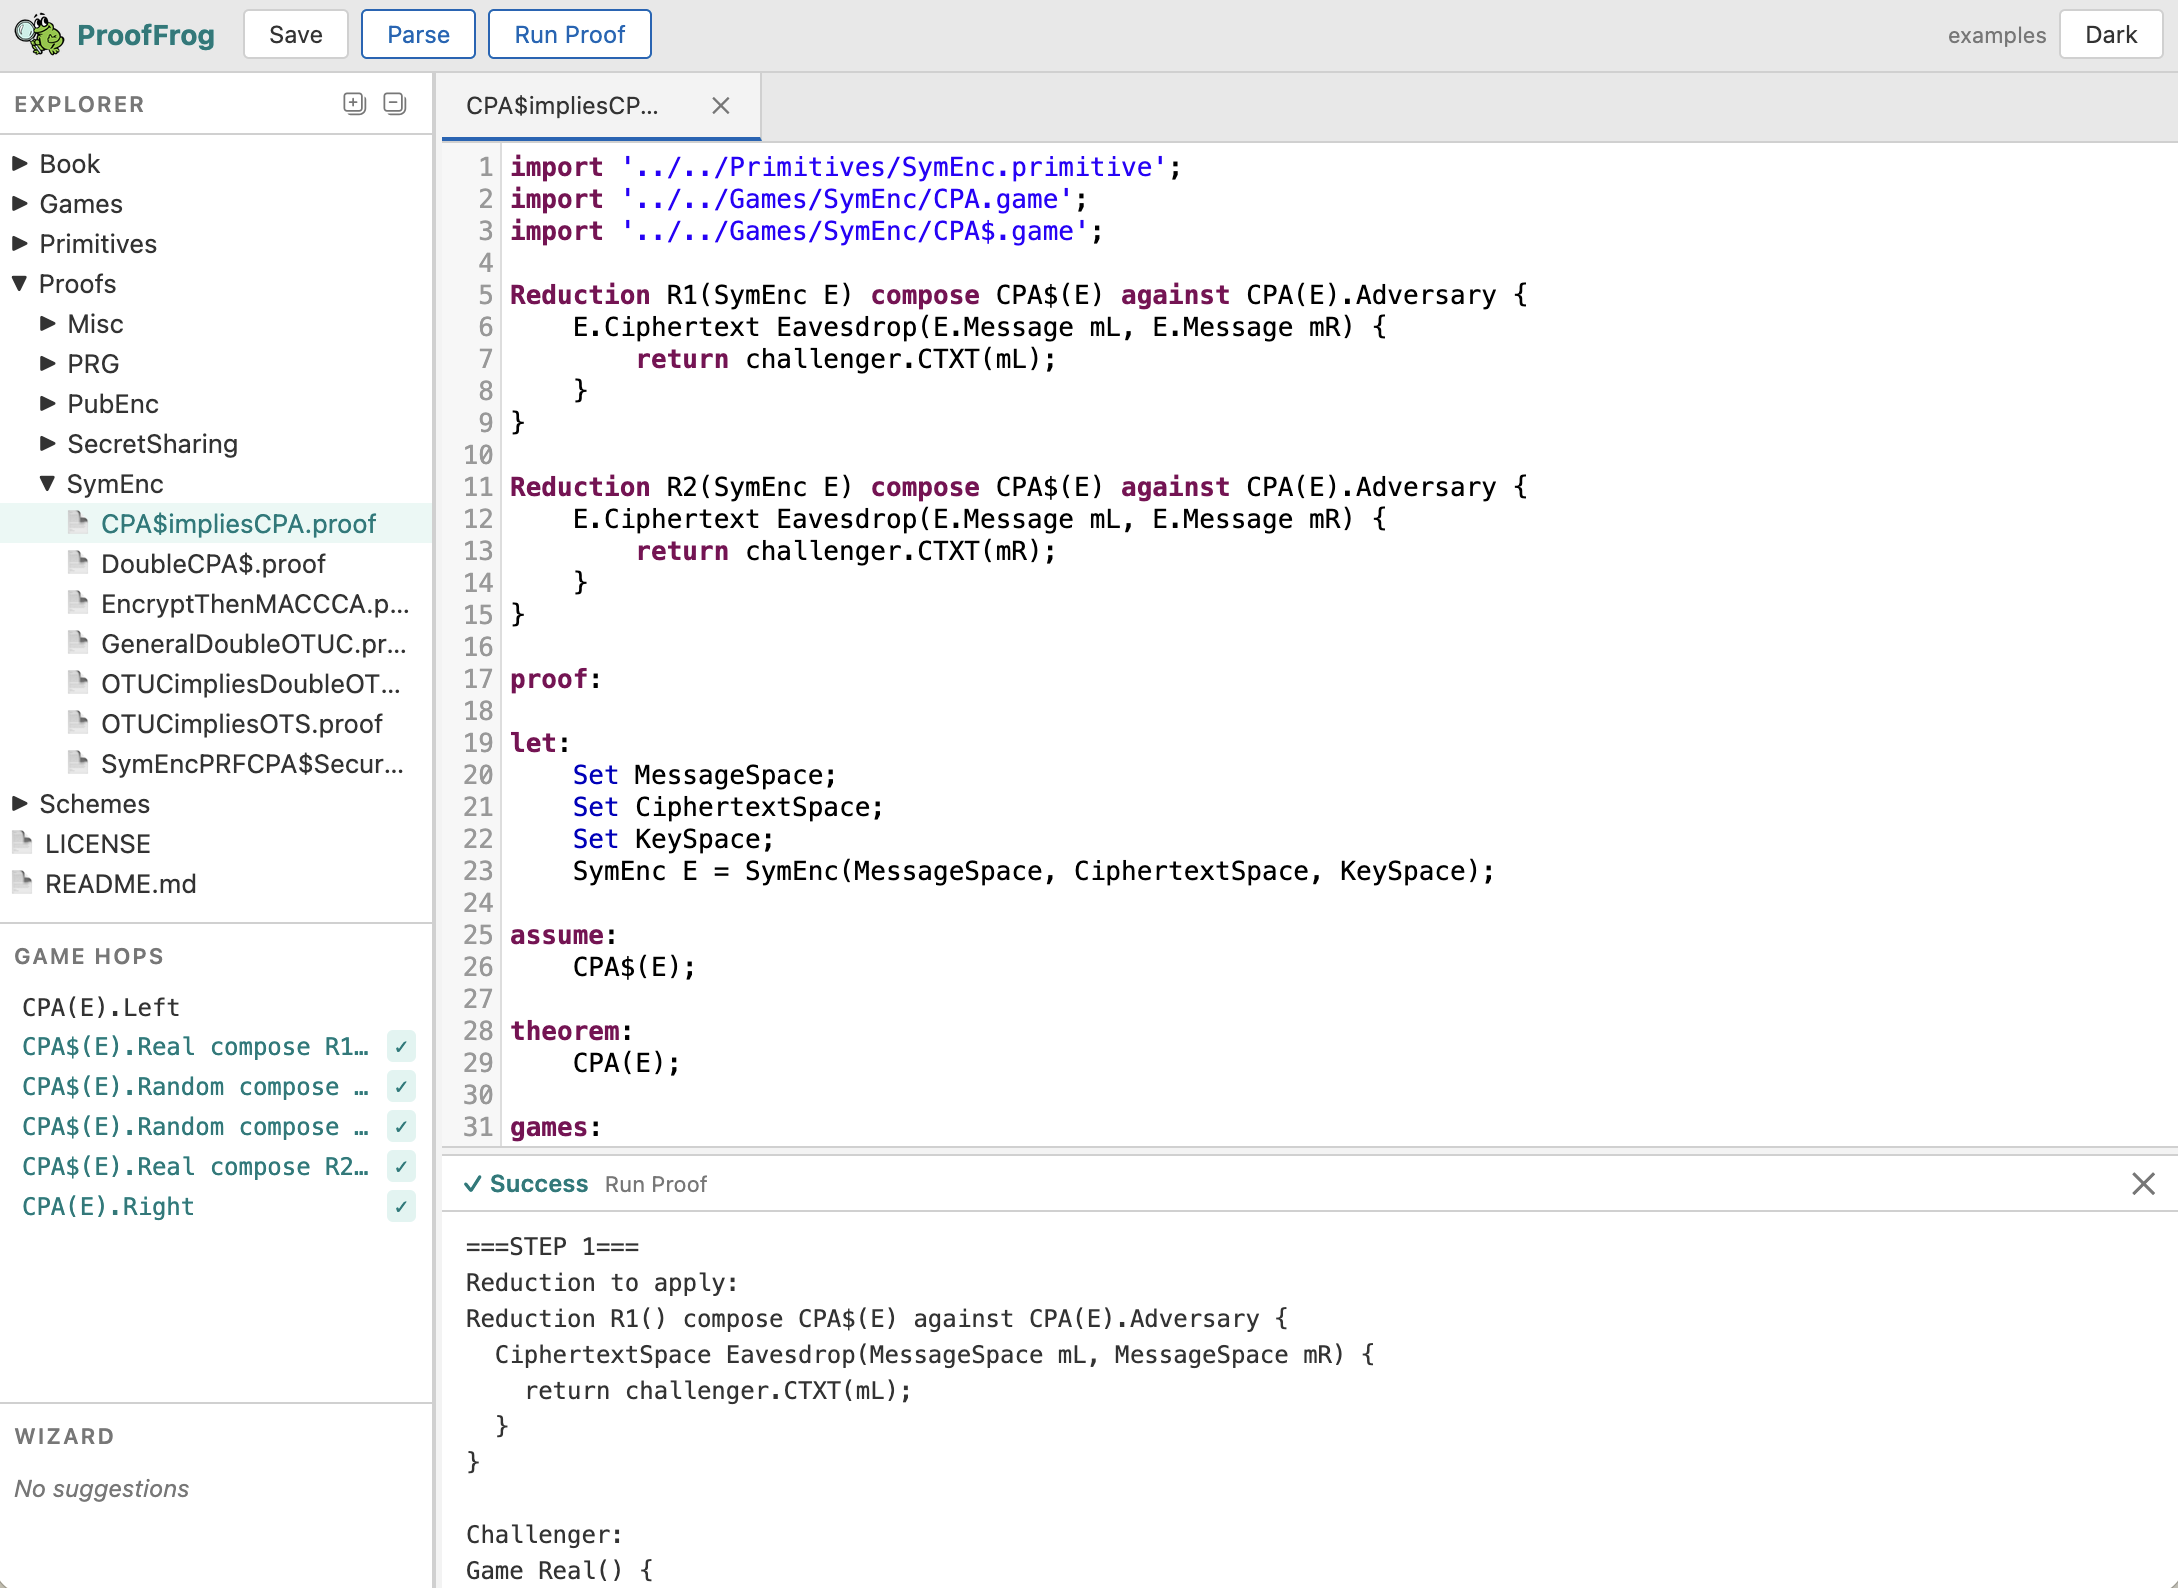Click the file icon beside DoubleCPA$.proof

(x=79, y=563)
